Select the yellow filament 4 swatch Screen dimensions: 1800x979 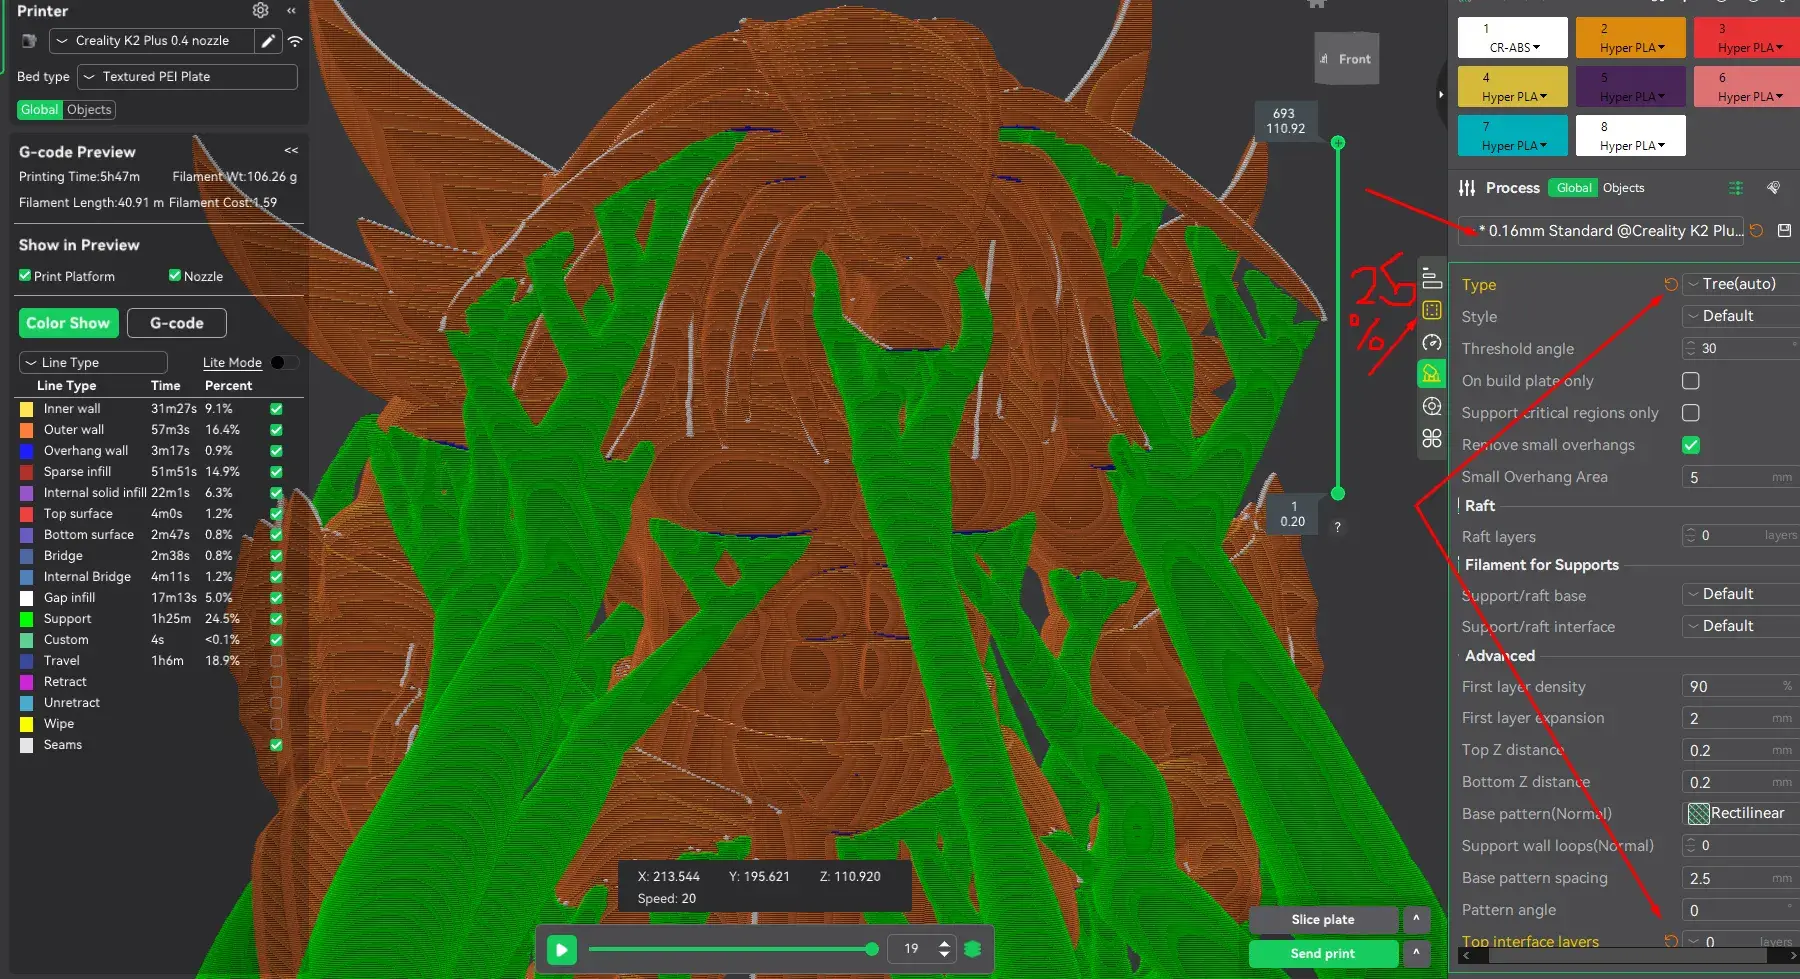click(x=1512, y=87)
